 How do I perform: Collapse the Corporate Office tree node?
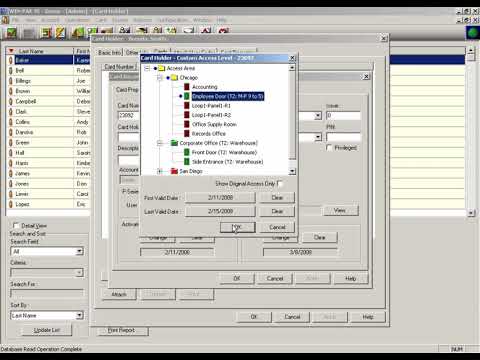coord(160,143)
